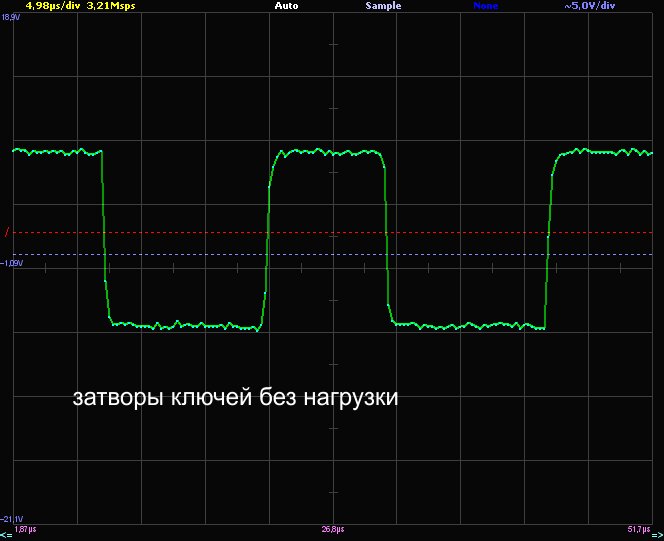Click the -1,09V center voltage label

[12, 263]
